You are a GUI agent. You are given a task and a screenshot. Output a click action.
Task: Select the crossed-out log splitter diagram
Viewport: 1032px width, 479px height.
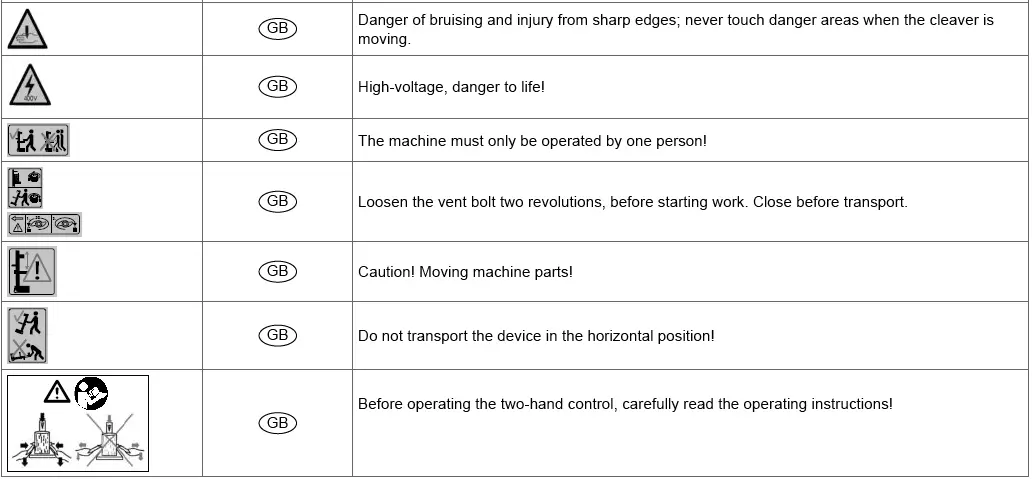point(113,441)
